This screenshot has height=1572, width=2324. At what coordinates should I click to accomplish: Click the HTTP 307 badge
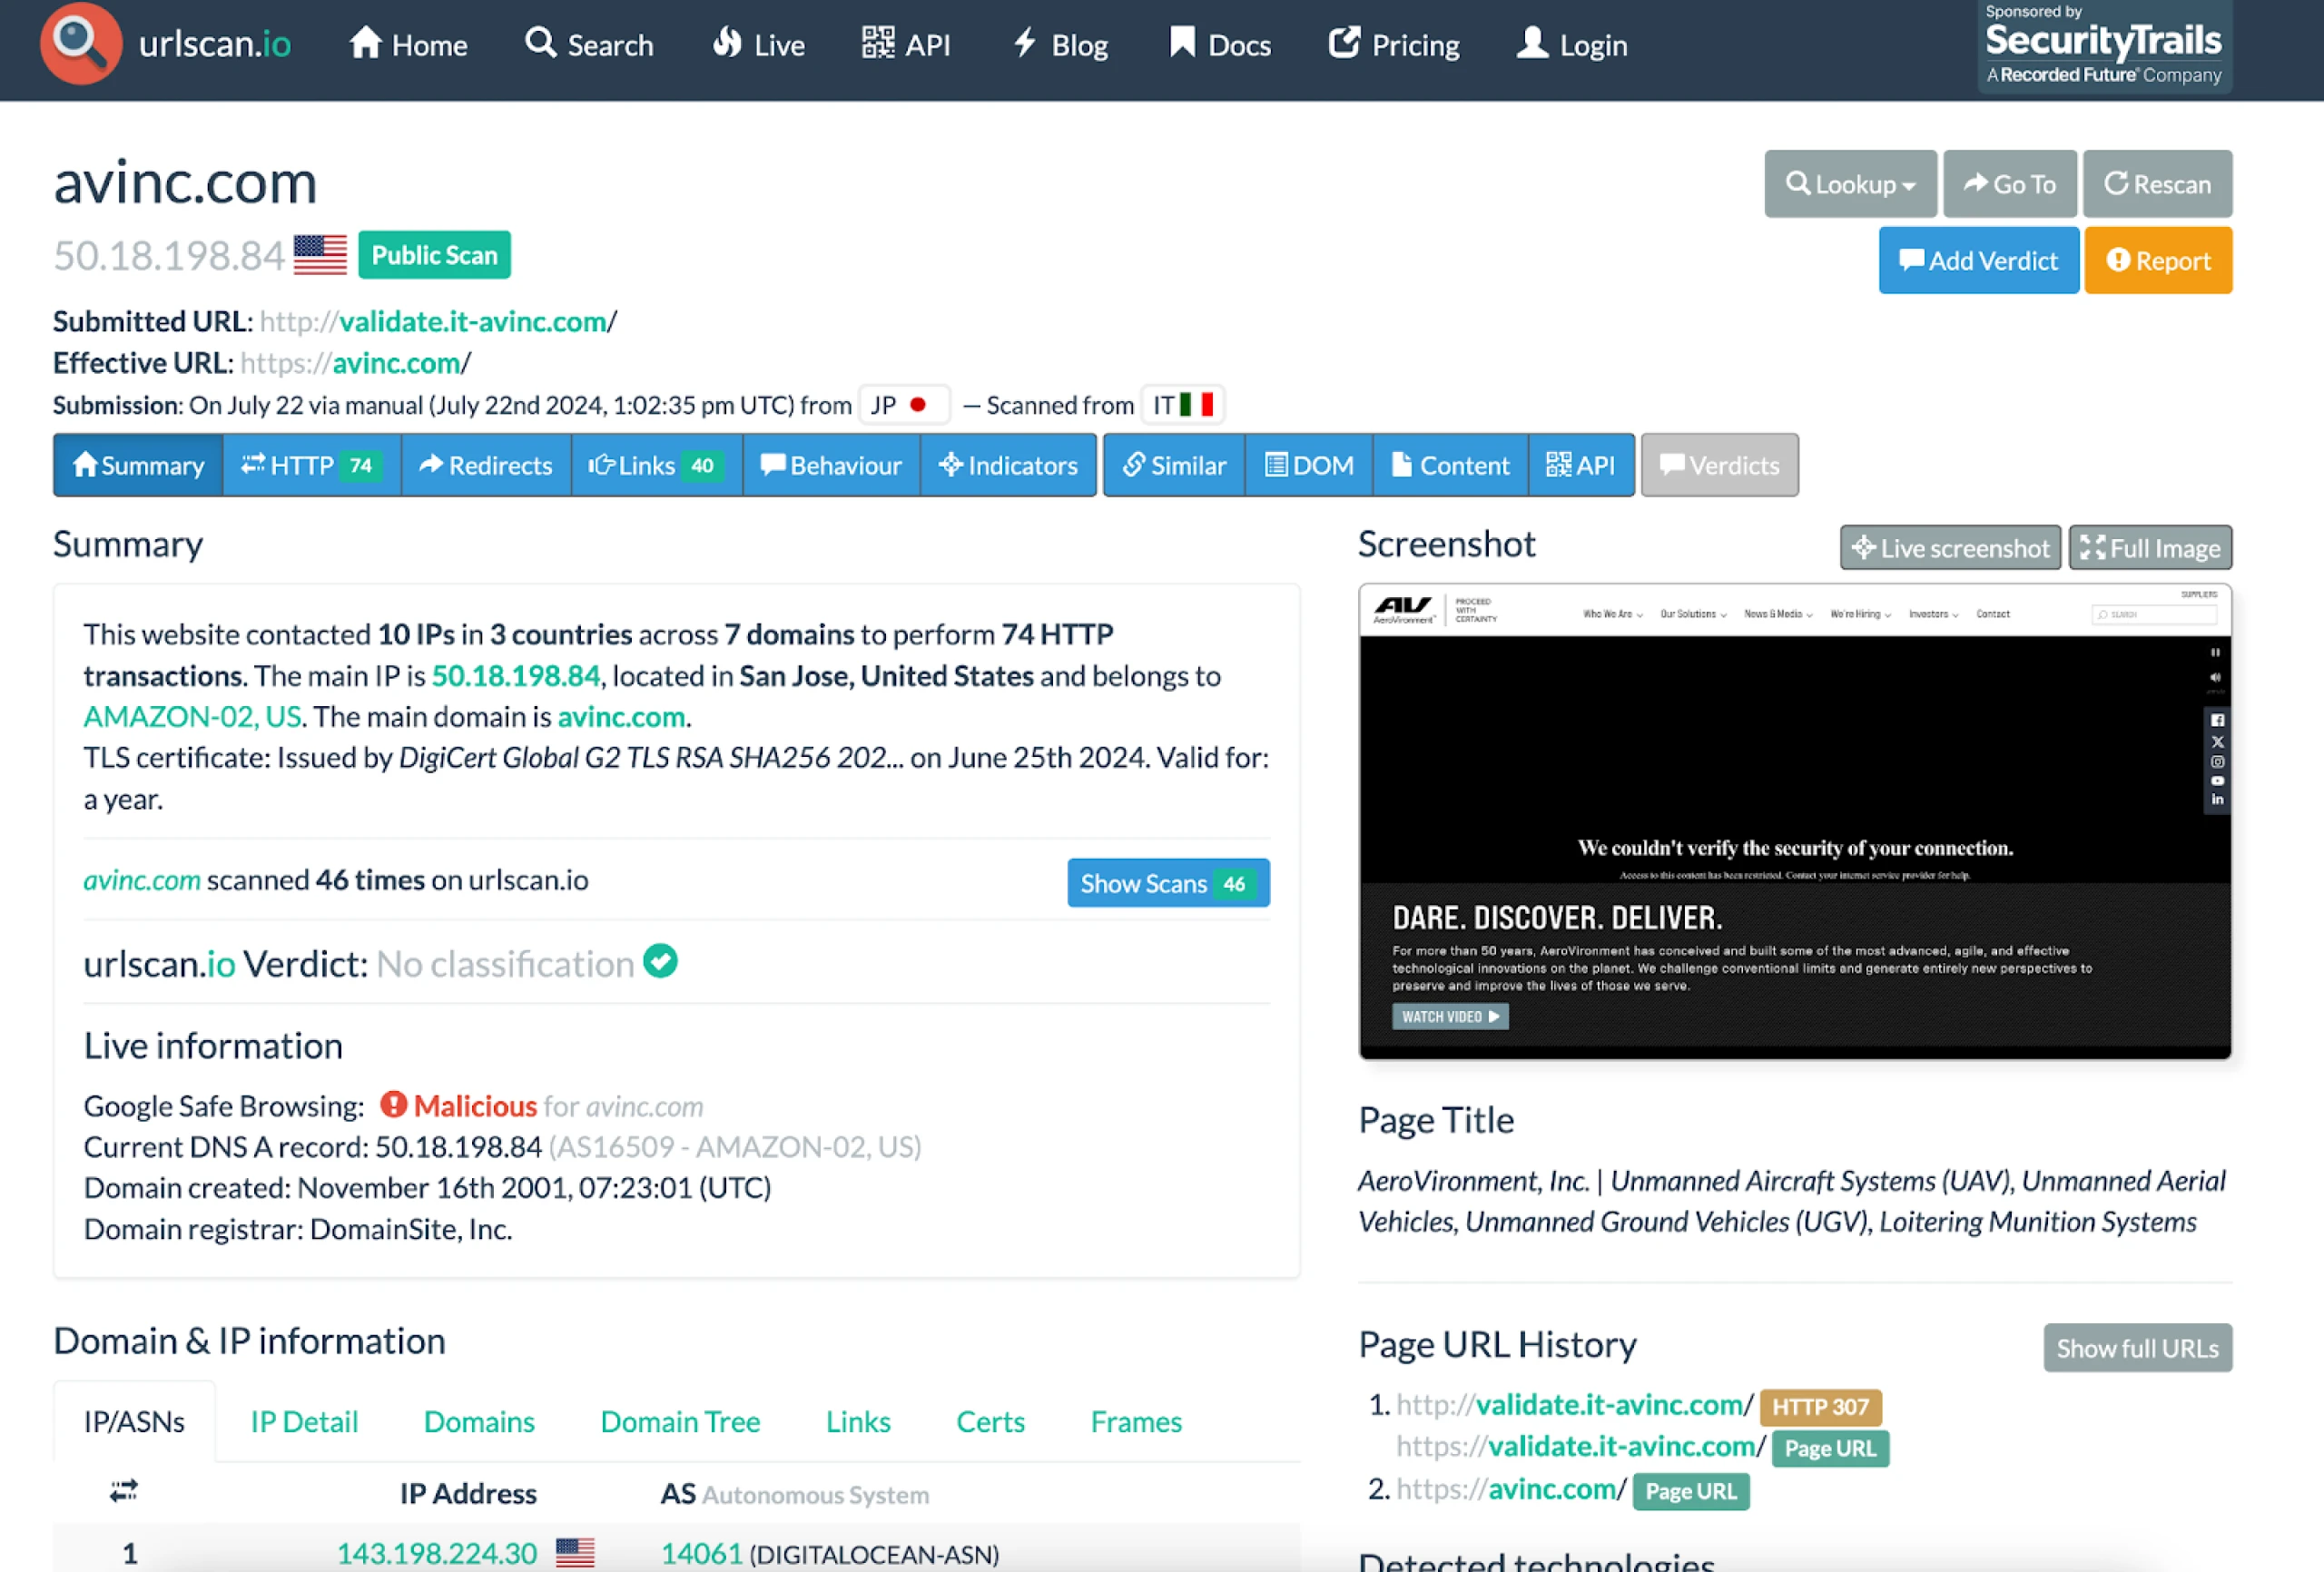pyautogui.click(x=1821, y=1407)
